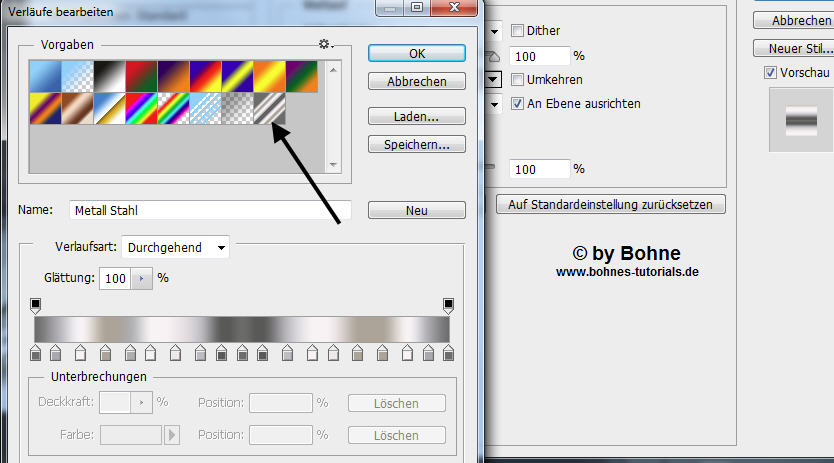Click OK in gradient editor
Image resolution: width=834 pixels, height=463 pixels.
[x=417, y=53]
